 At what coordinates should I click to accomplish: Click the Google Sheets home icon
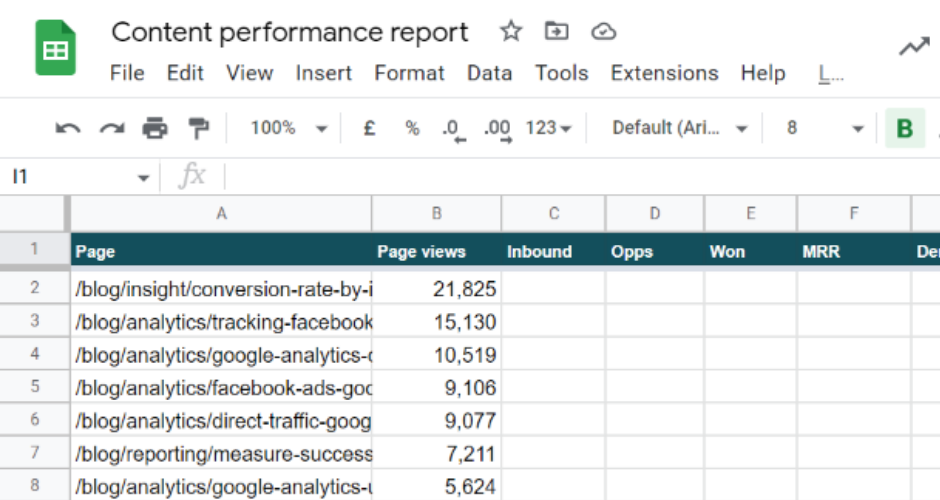[56, 49]
